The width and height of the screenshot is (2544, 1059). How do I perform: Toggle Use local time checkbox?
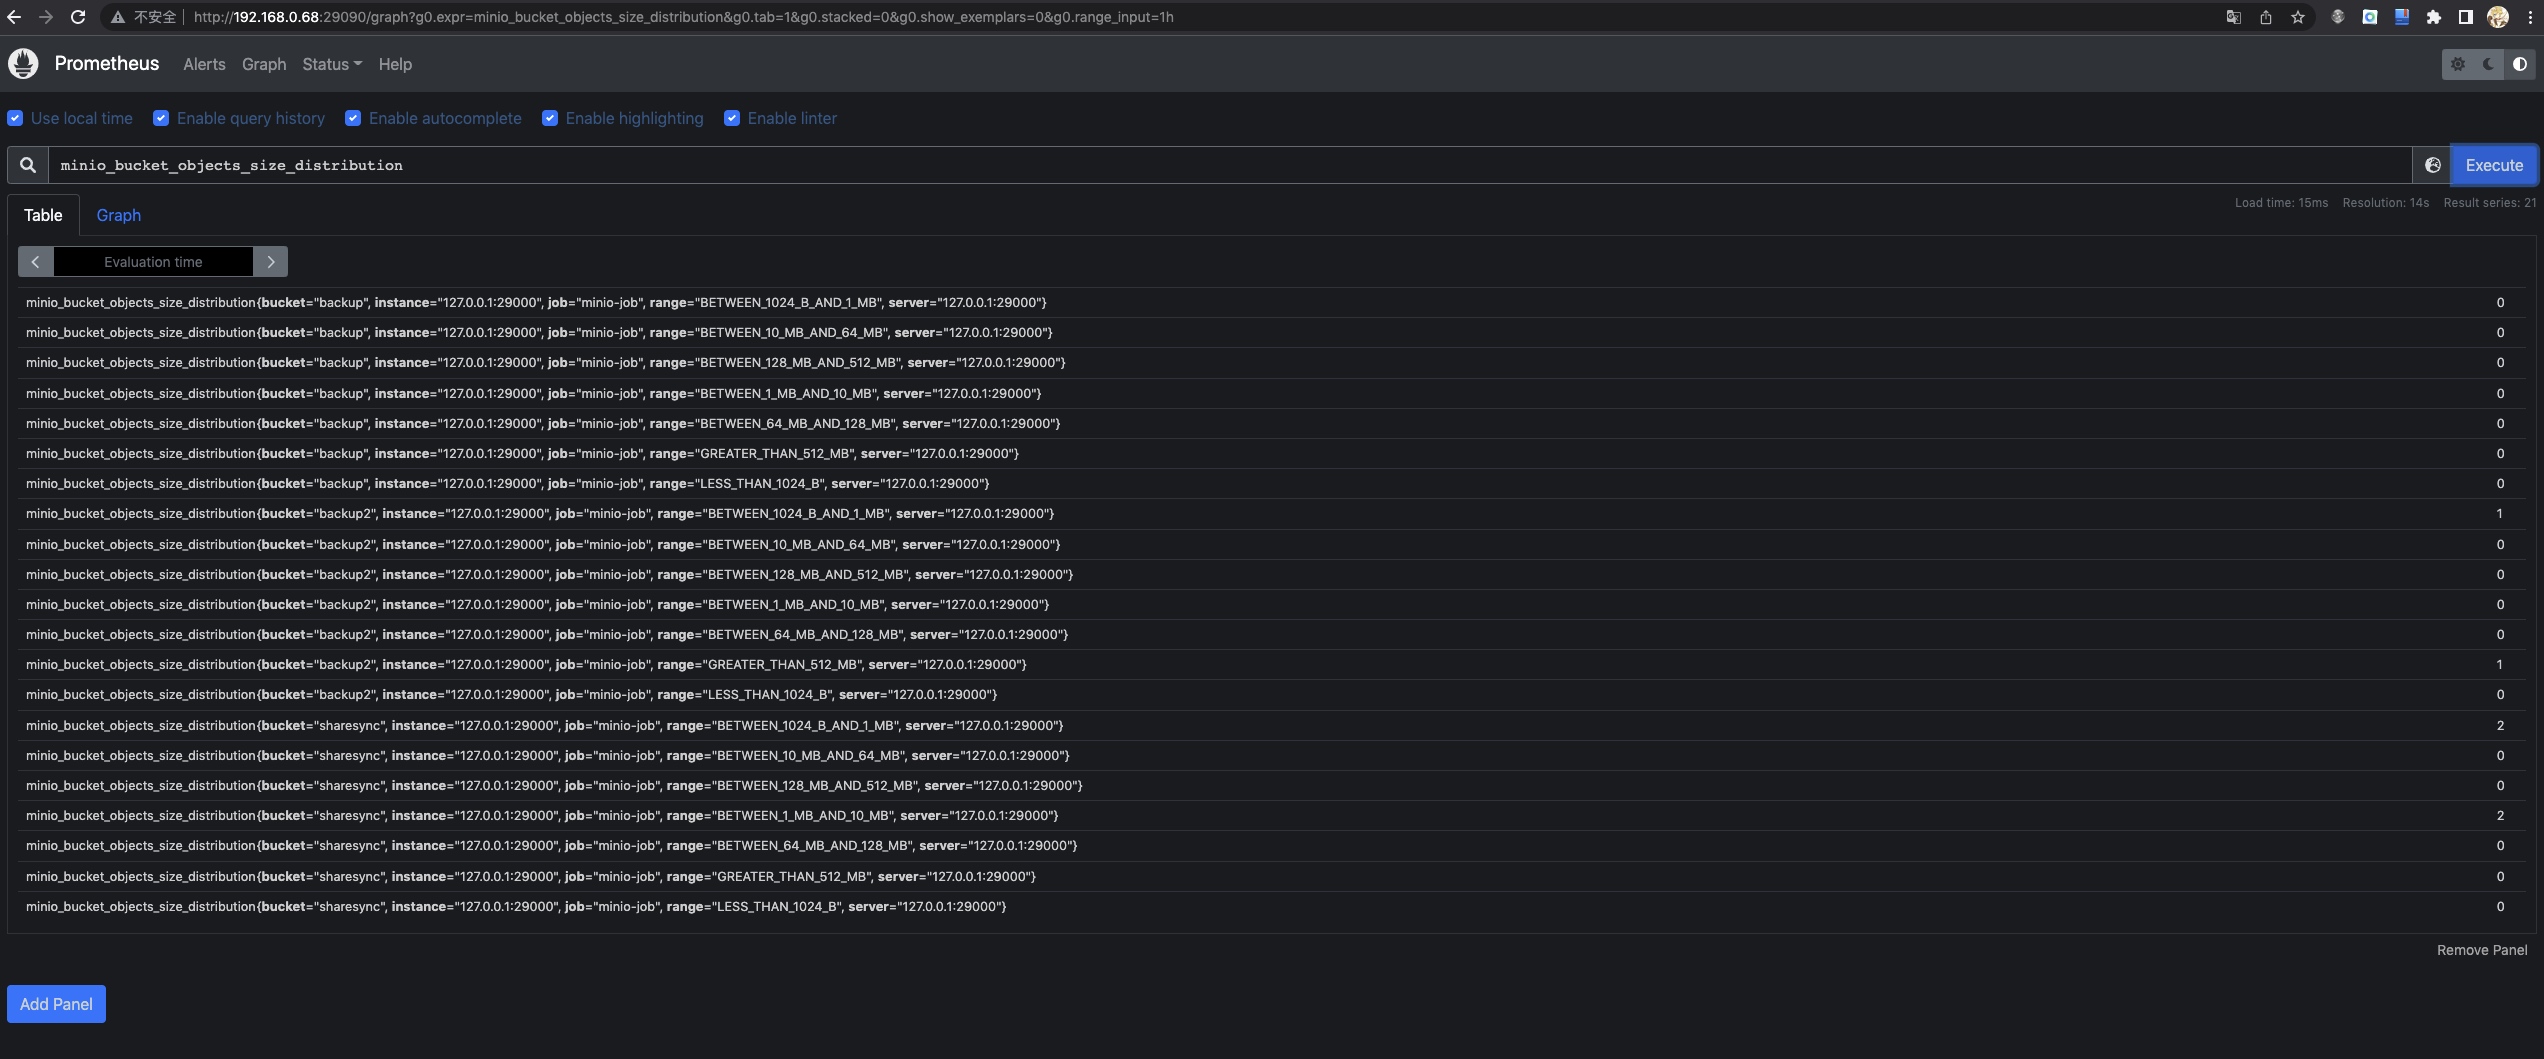coord(15,118)
